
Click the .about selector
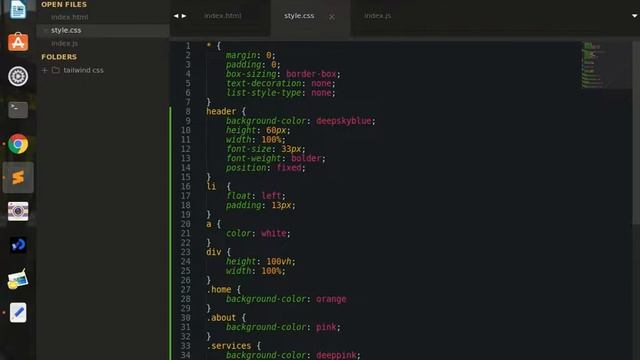(x=221, y=318)
